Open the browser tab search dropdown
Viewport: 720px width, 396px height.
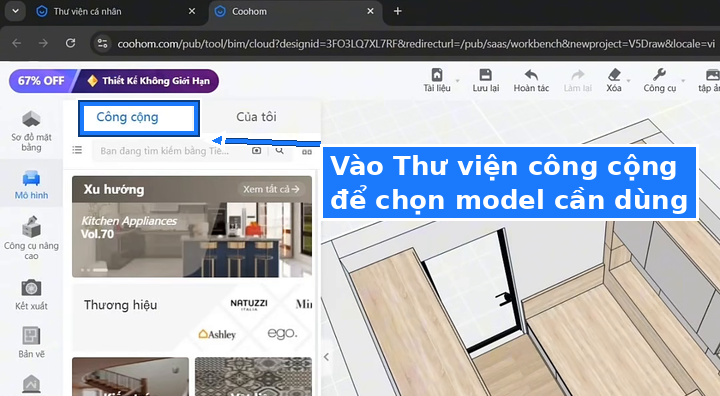pyautogui.click(x=15, y=11)
